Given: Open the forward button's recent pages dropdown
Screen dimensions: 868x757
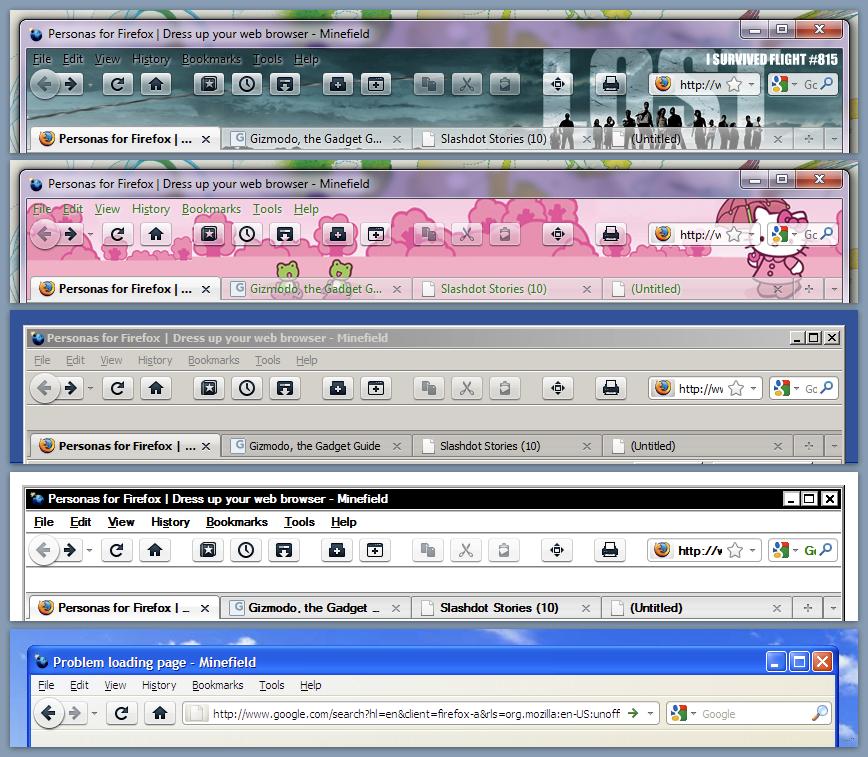Looking at the screenshot, I should point(88,86).
